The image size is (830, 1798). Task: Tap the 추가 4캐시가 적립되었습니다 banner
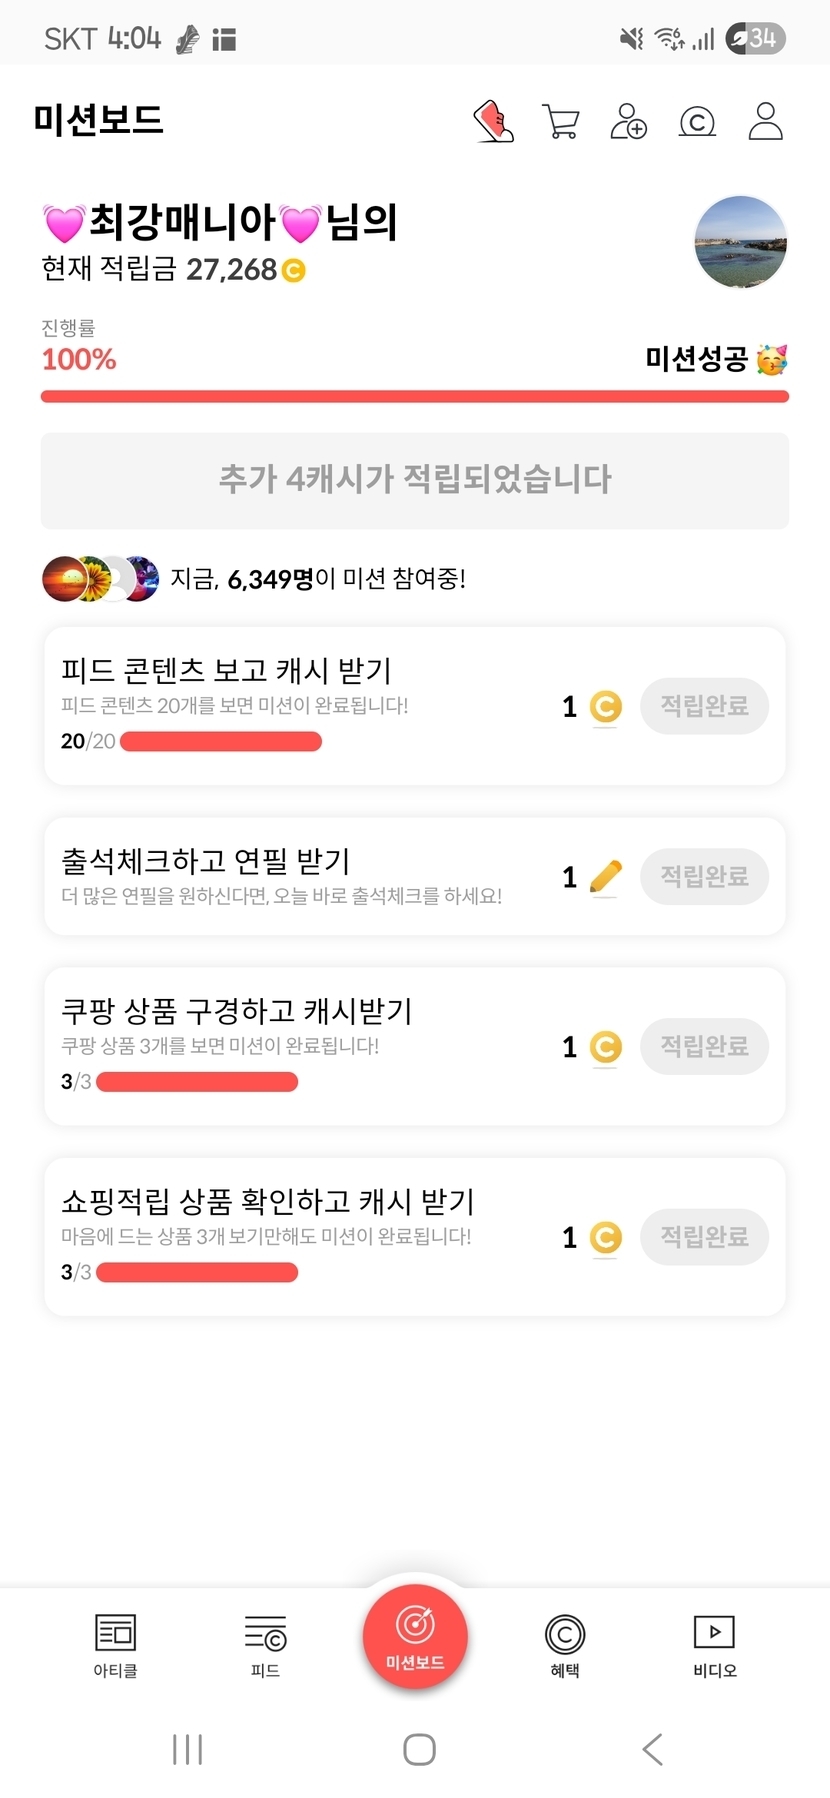click(x=415, y=480)
